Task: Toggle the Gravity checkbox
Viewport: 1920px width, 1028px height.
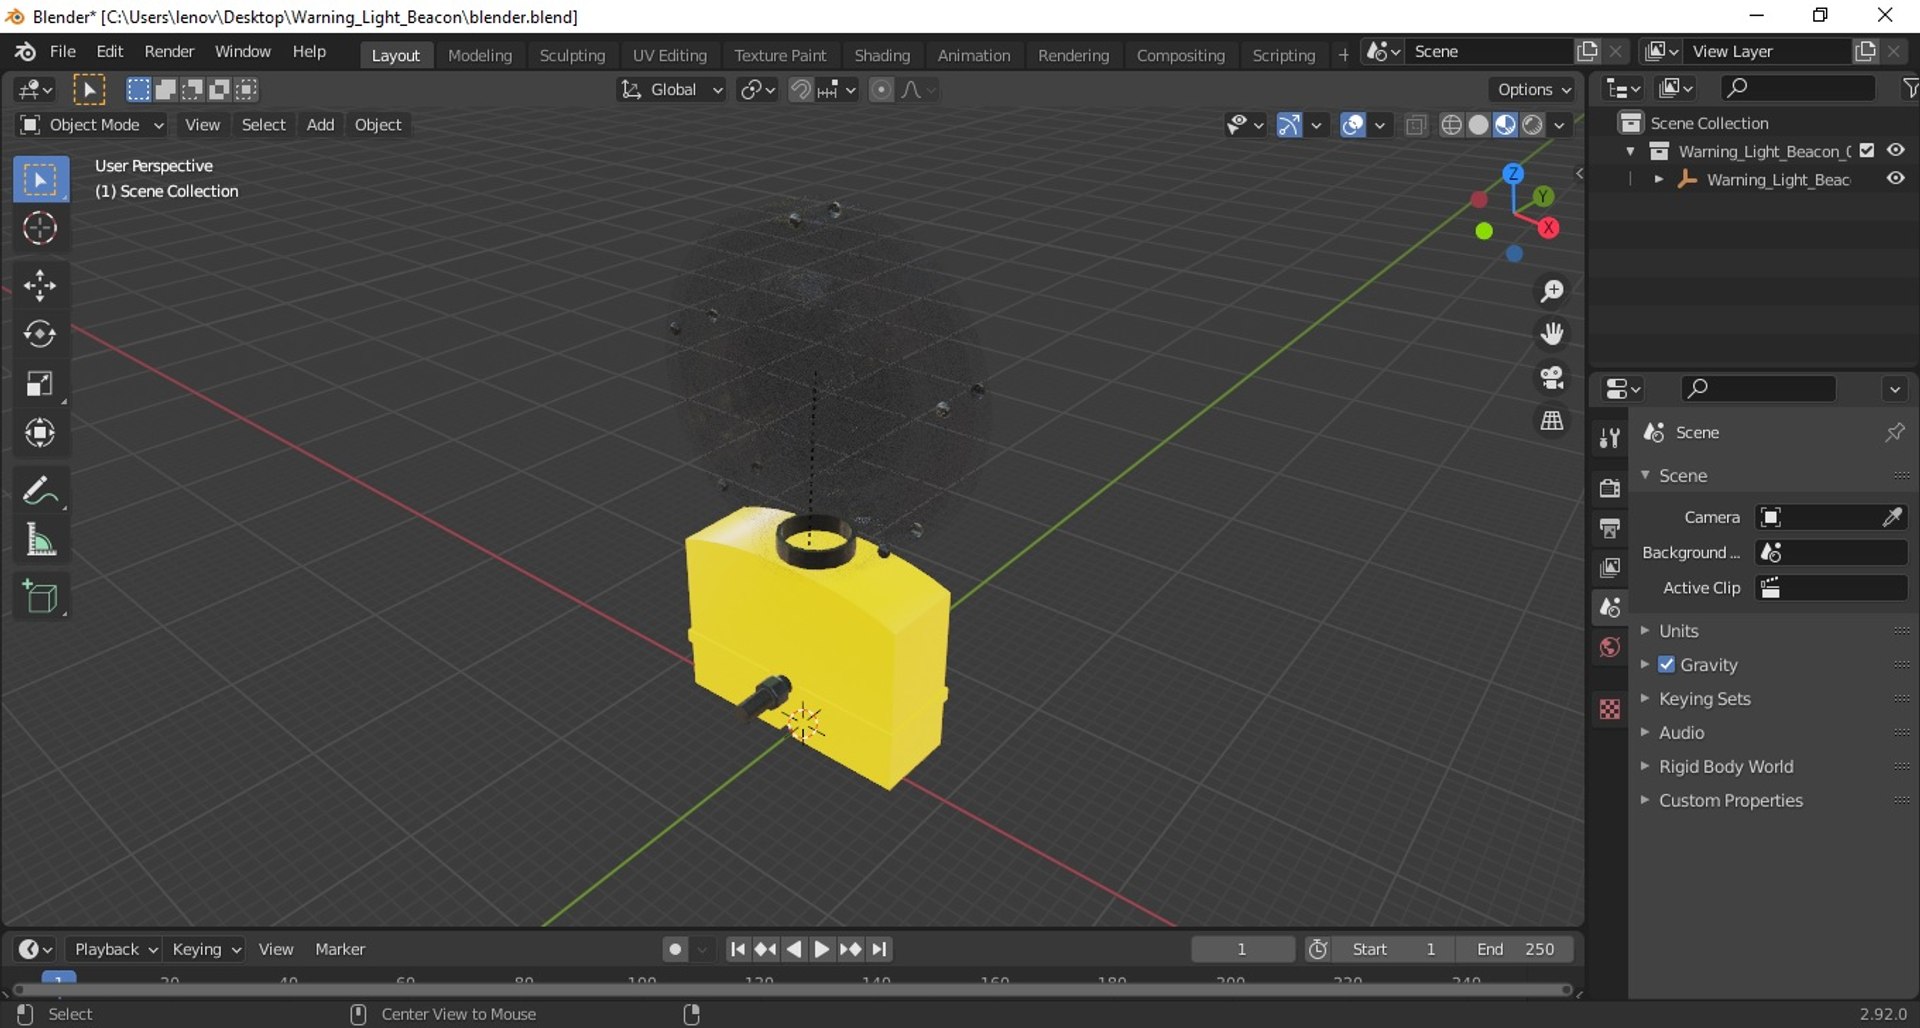Action: (x=1666, y=665)
